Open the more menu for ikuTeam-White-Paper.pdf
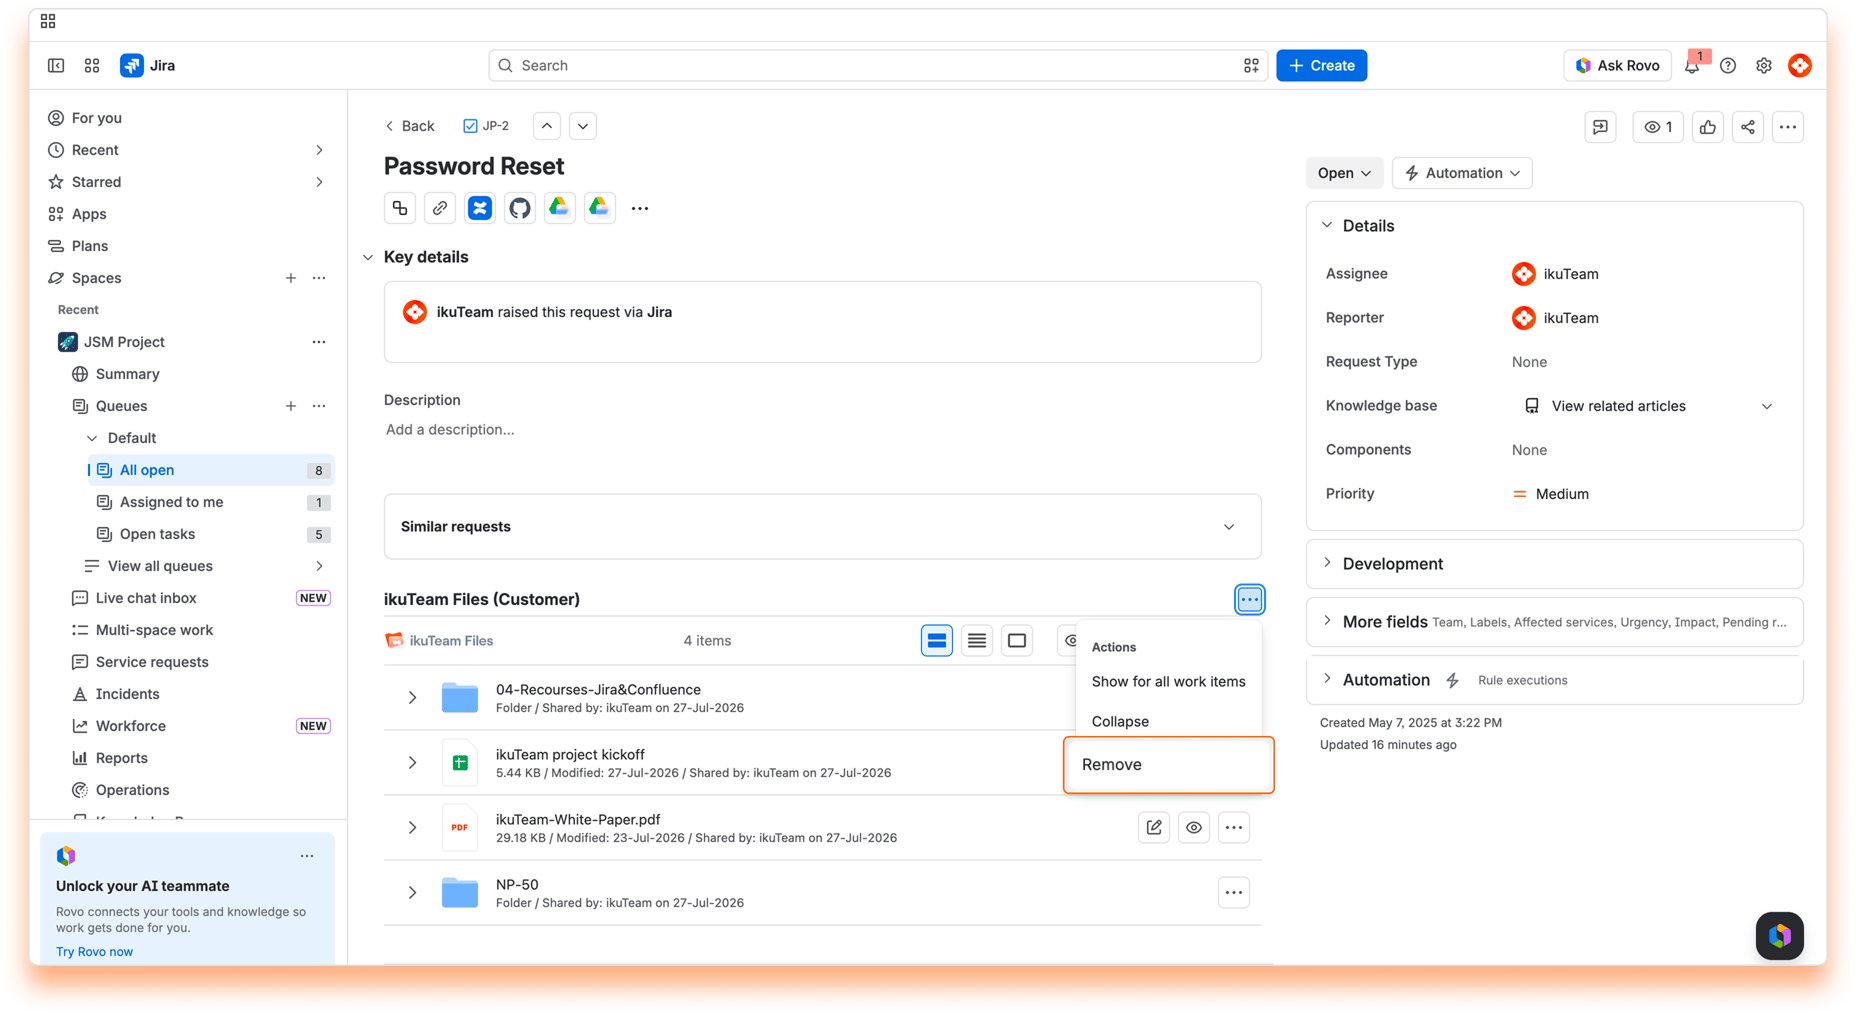 [1234, 828]
